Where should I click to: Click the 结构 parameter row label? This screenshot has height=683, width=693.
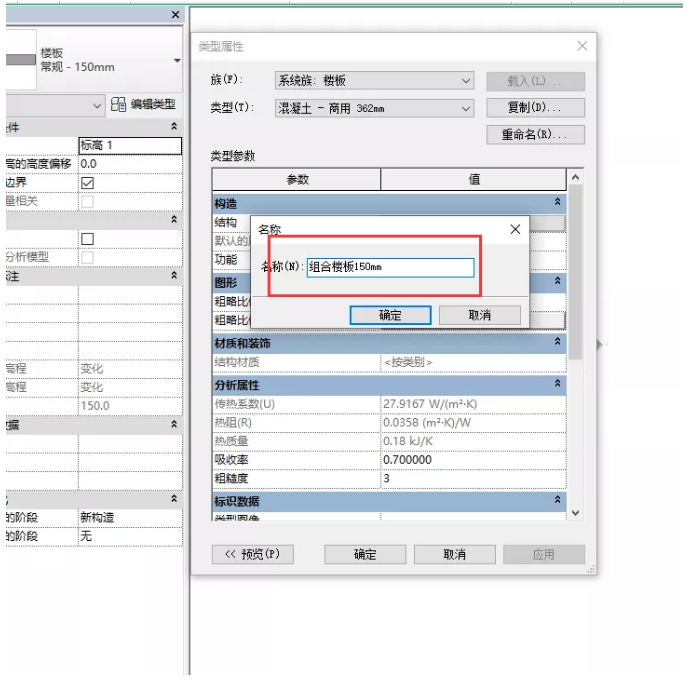226,222
